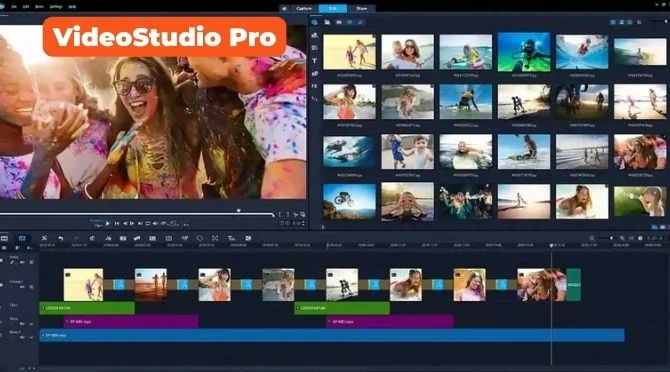670x372 pixels.
Task: Undo the last action
Action: [x=61, y=238]
